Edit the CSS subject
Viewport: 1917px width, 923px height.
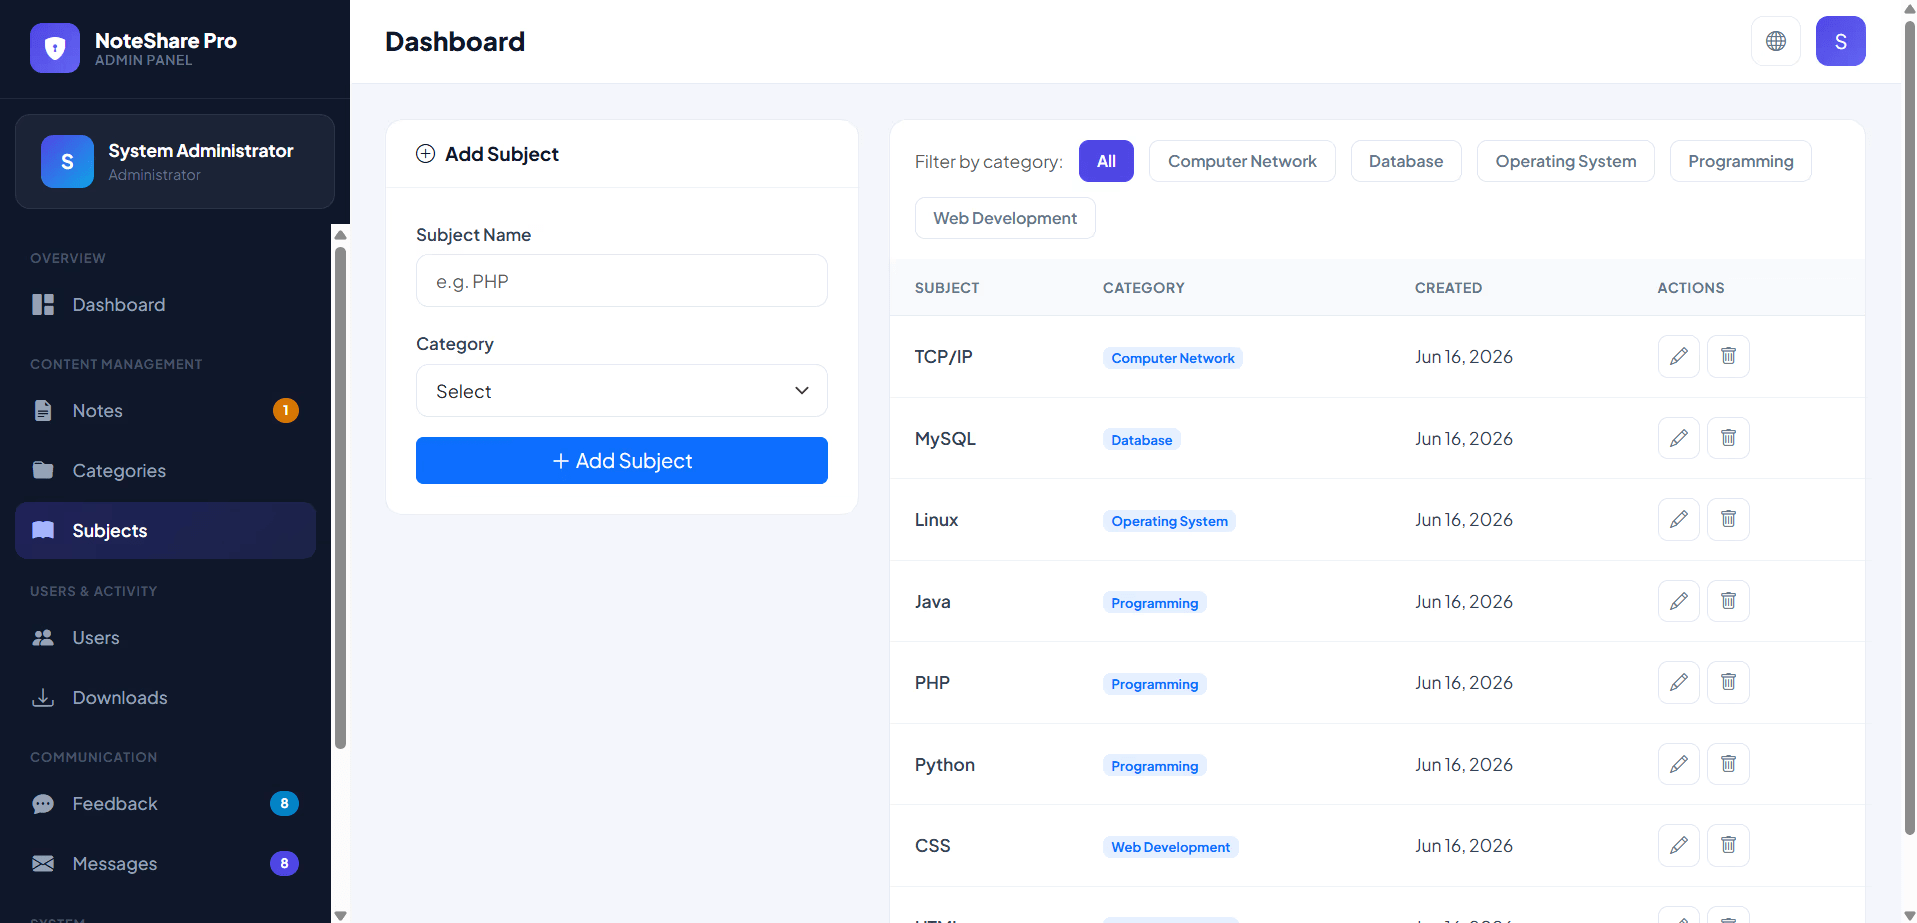(x=1679, y=845)
